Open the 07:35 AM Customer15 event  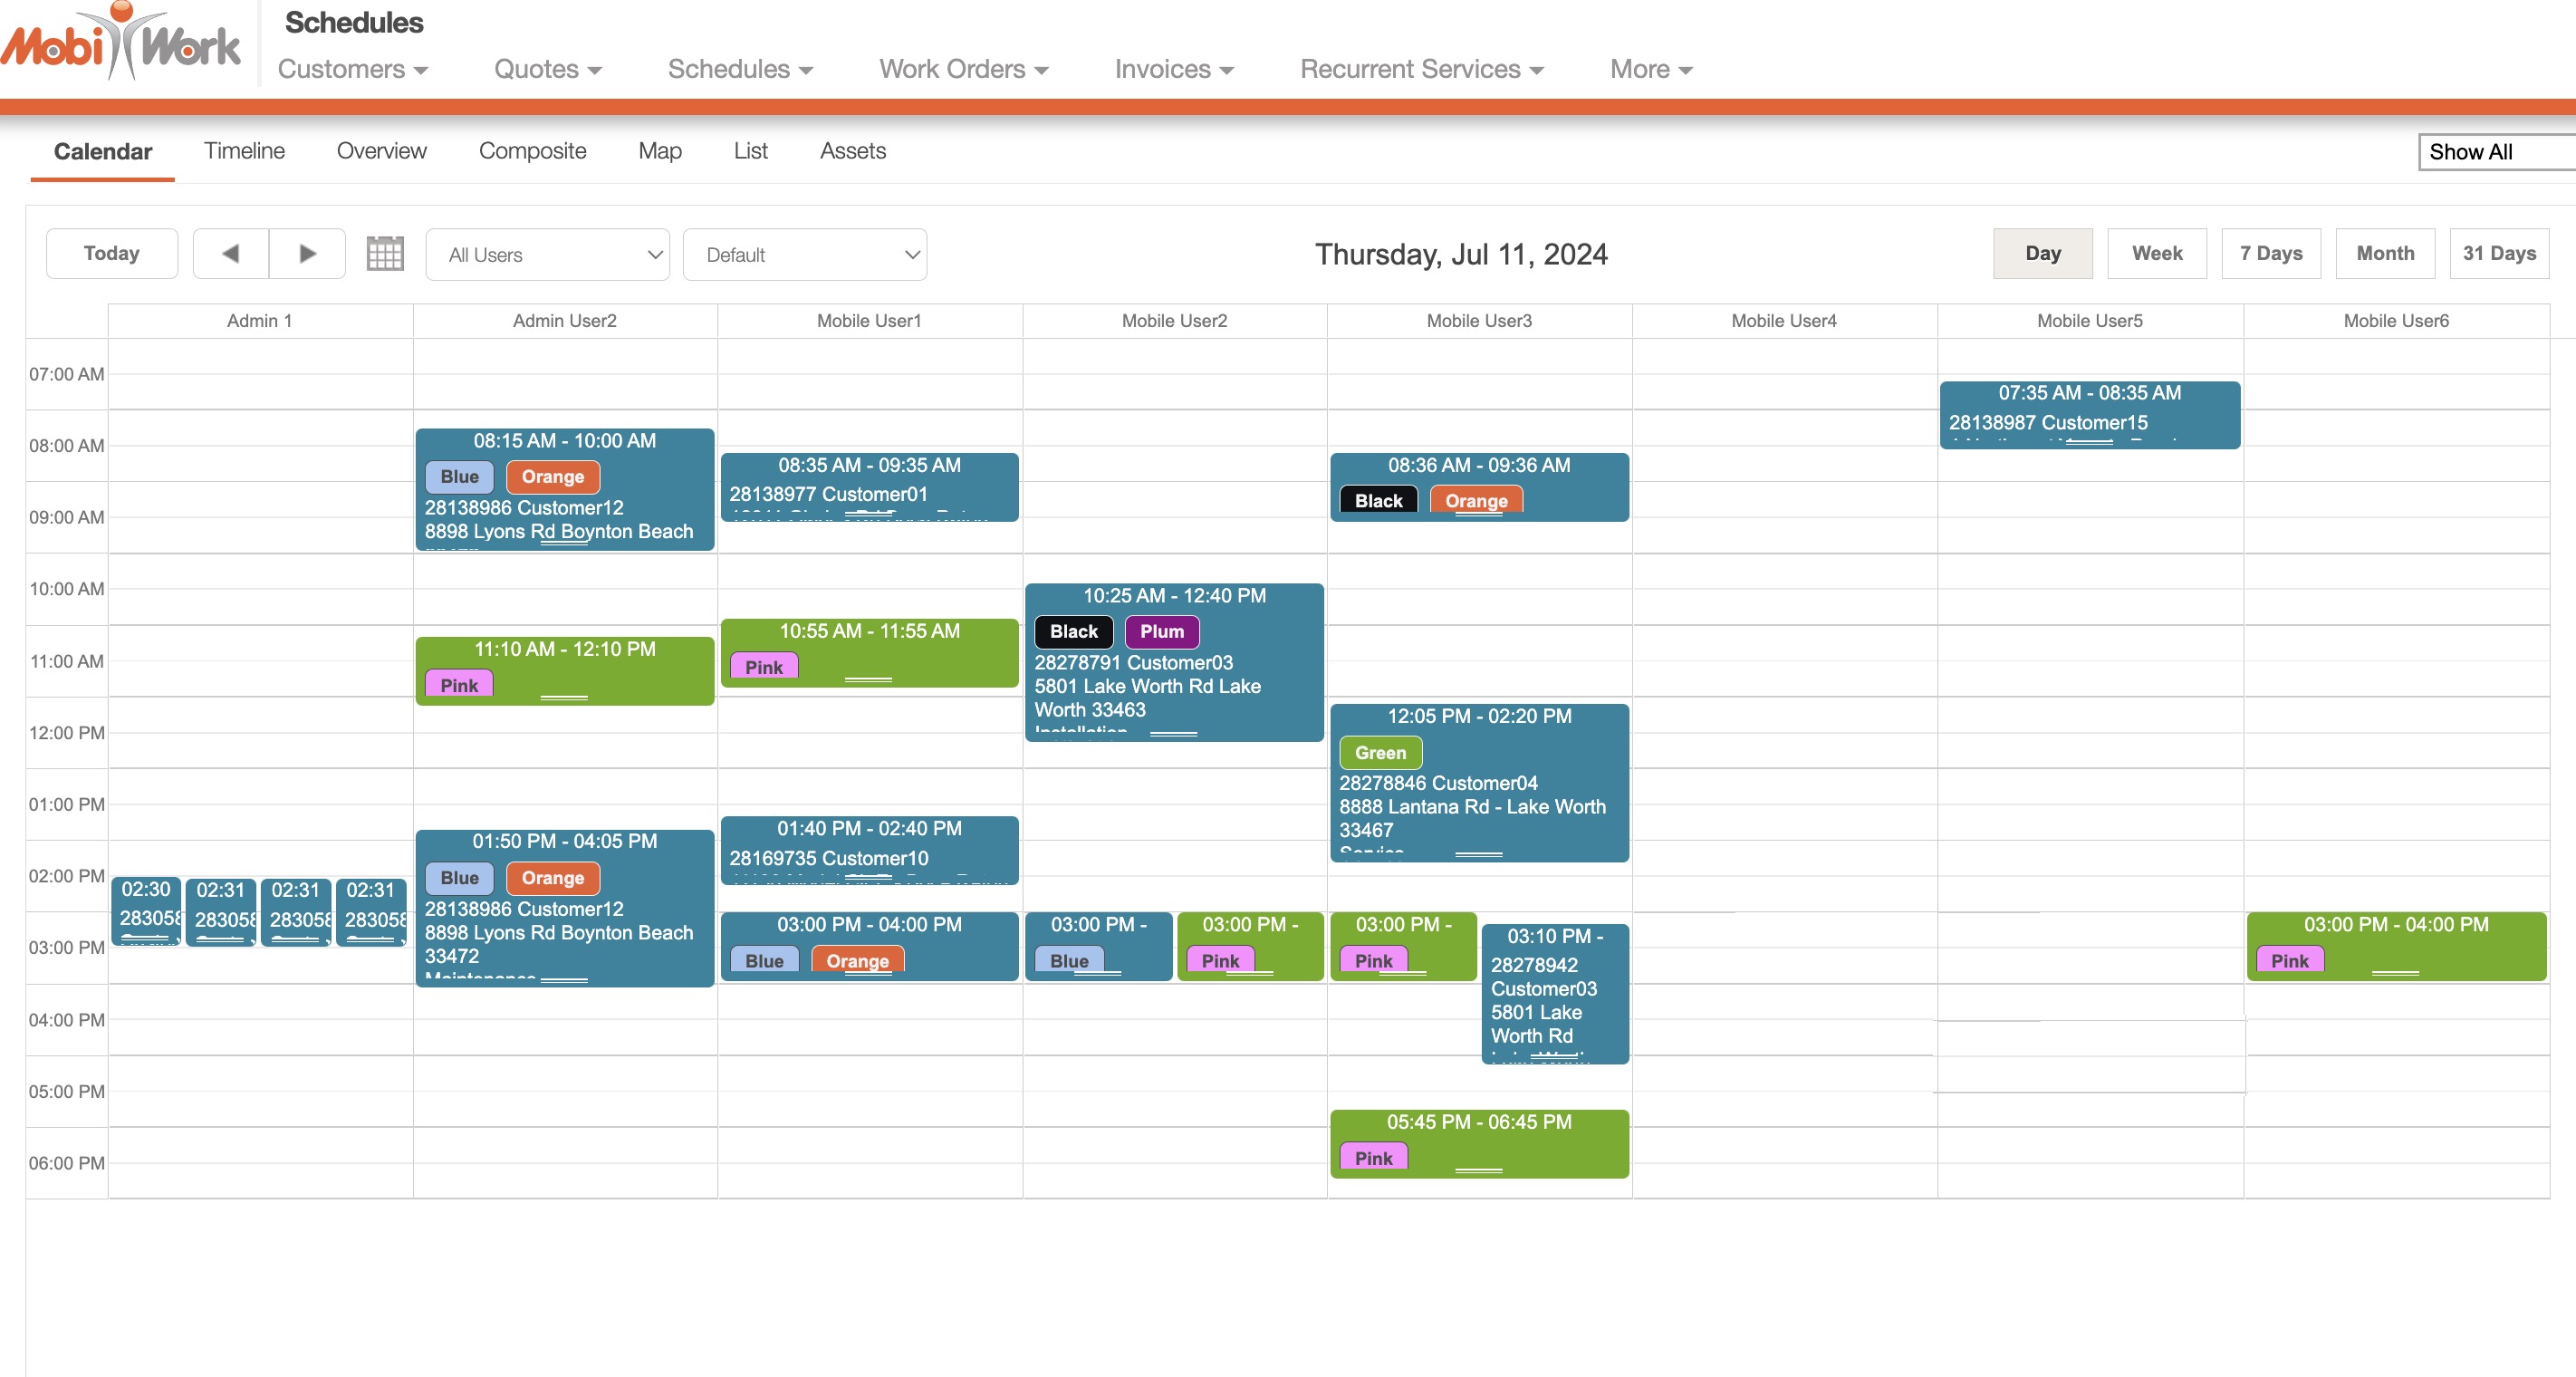coord(2088,416)
